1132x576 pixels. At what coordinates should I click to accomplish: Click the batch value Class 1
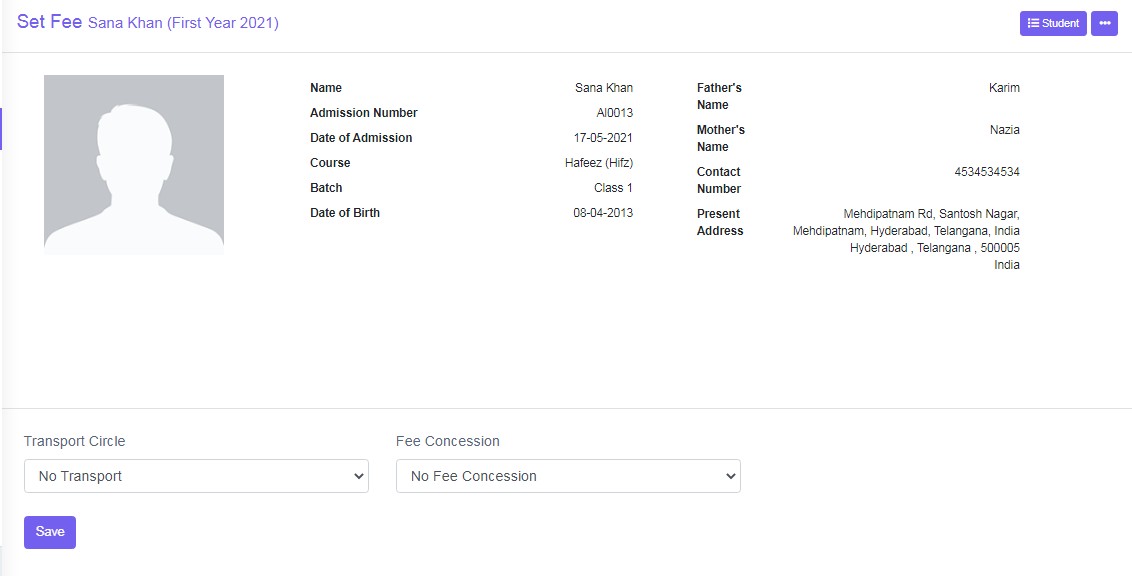click(613, 188)
